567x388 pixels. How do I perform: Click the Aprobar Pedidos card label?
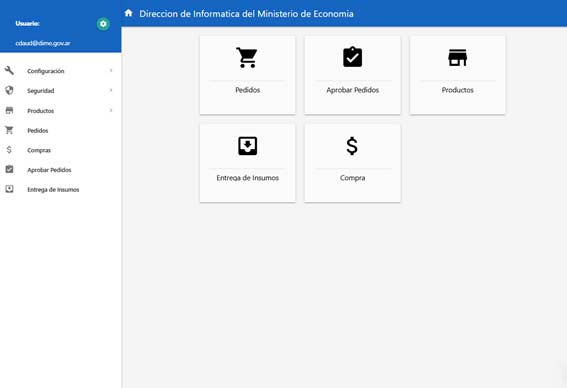click(x=353, y=90)
